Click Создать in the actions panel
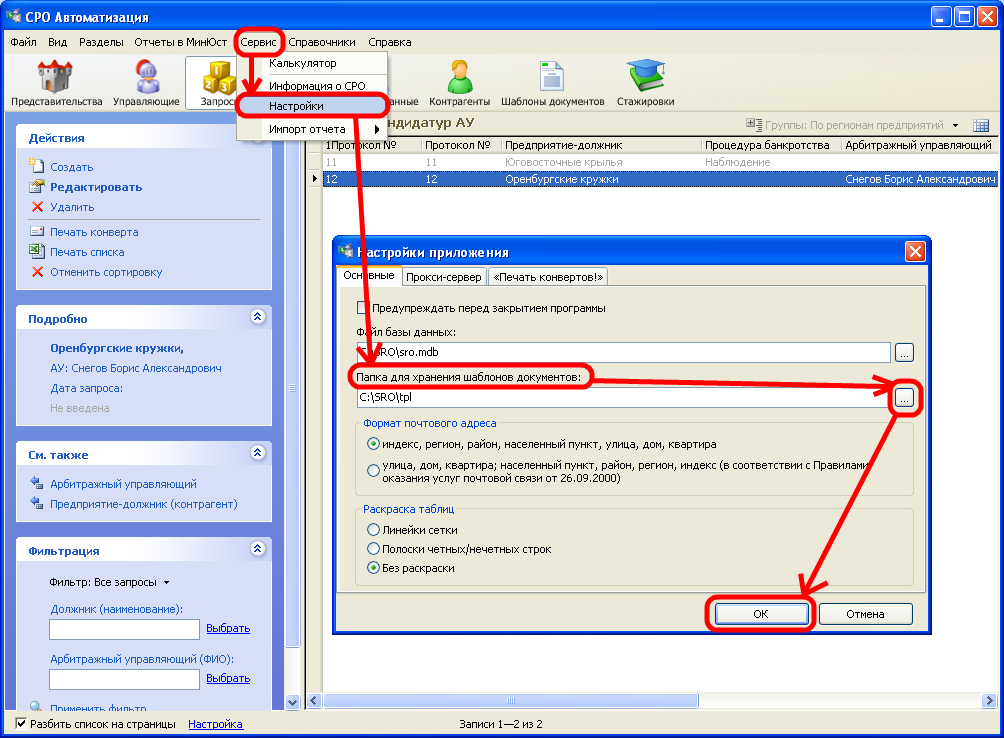 click(71, 167)
